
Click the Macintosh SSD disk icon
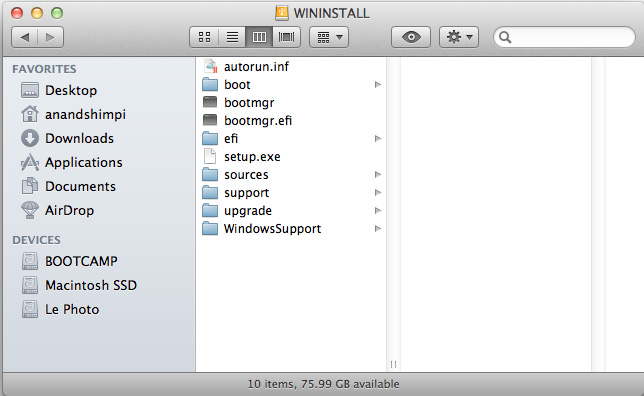[x=30, y=285]
